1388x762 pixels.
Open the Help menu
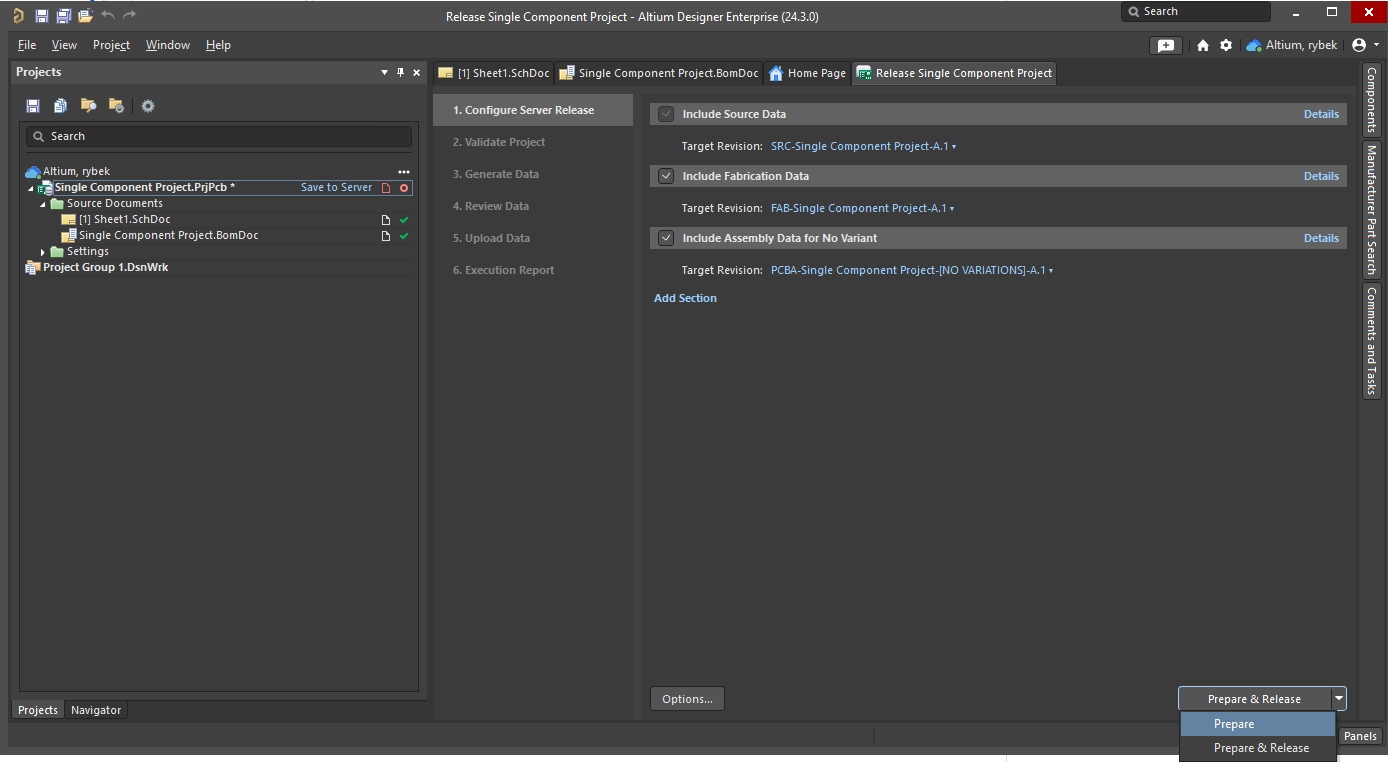(x=218, y=45)
